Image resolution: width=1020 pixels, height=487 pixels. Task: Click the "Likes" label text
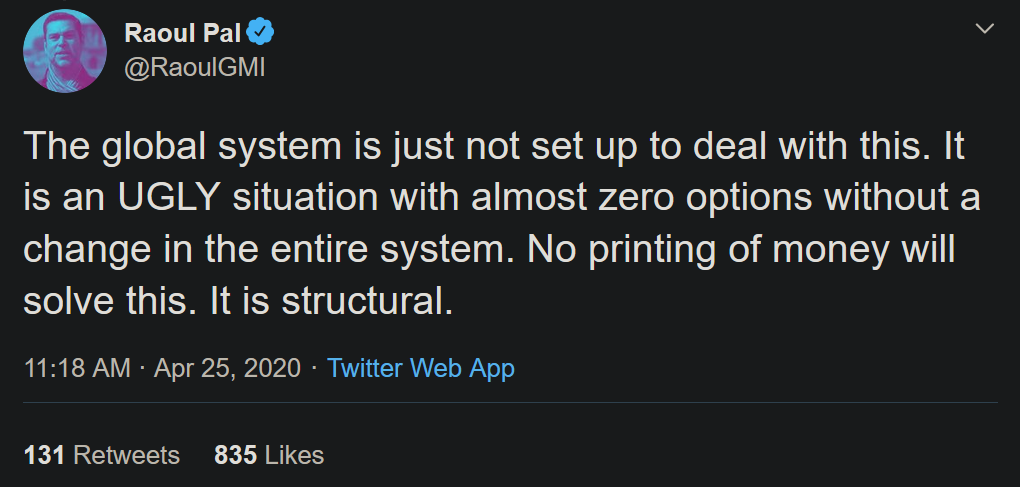[x=296, y=455]
